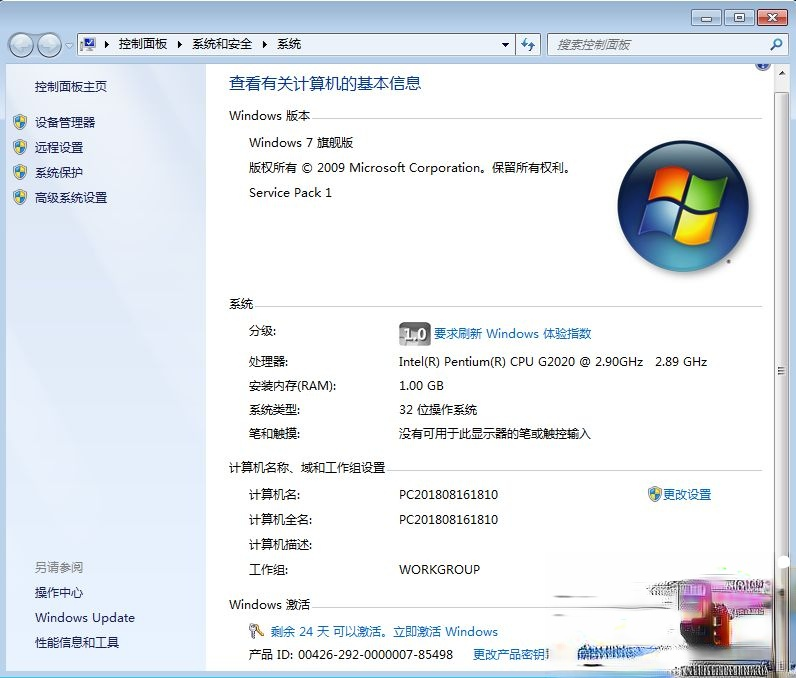Open Windows Update link
This screenshot has width=796, height=678.
click(85, 618)
